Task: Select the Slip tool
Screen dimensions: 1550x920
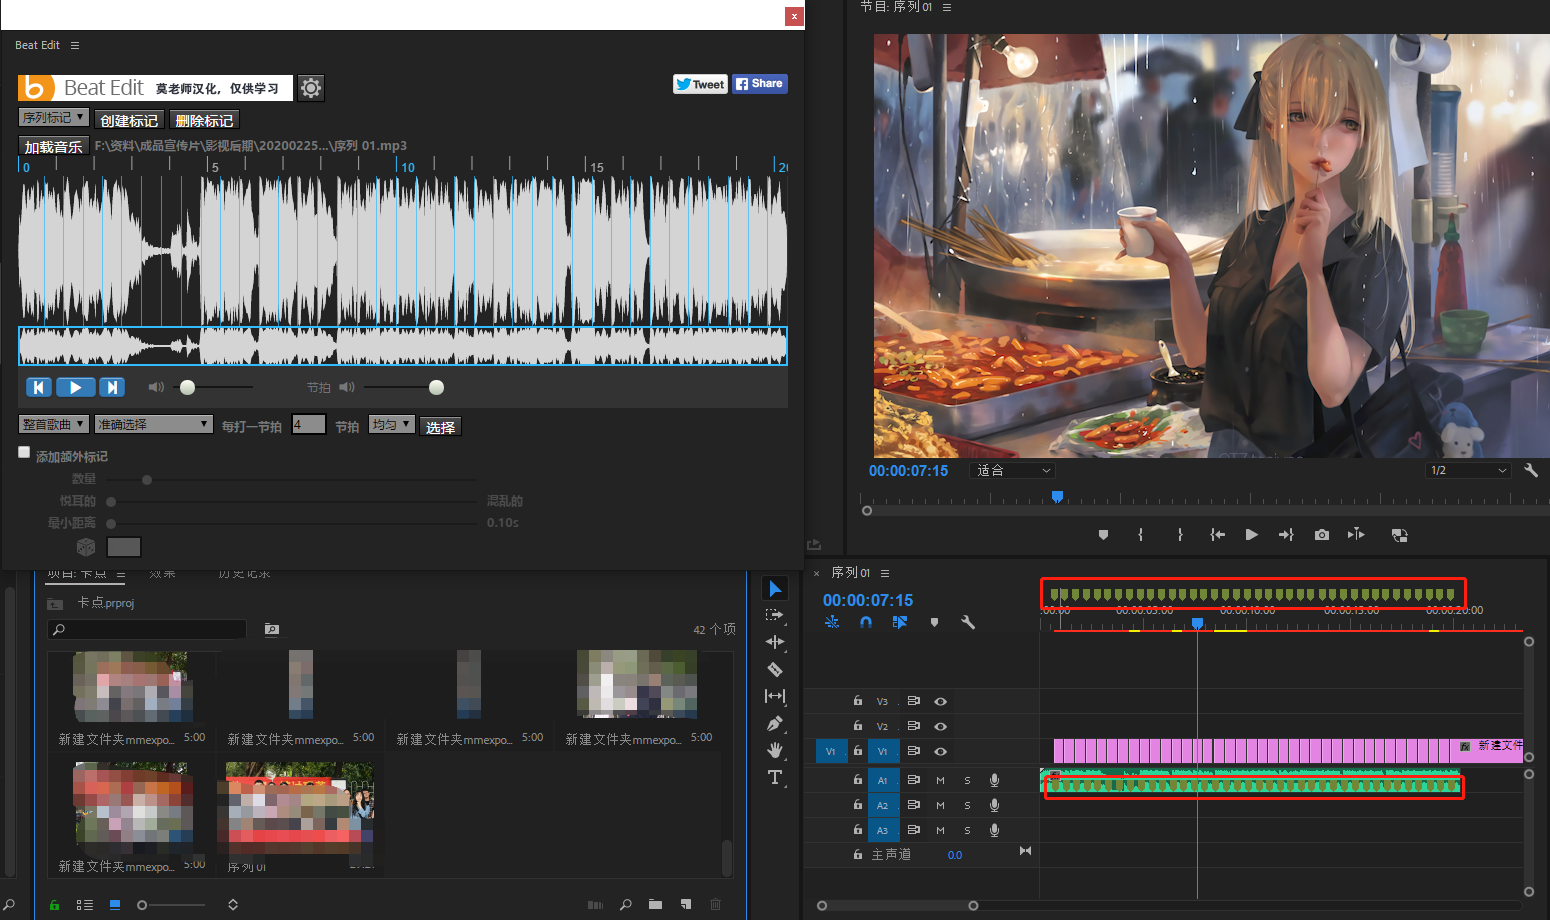Action: click(775, 696)
